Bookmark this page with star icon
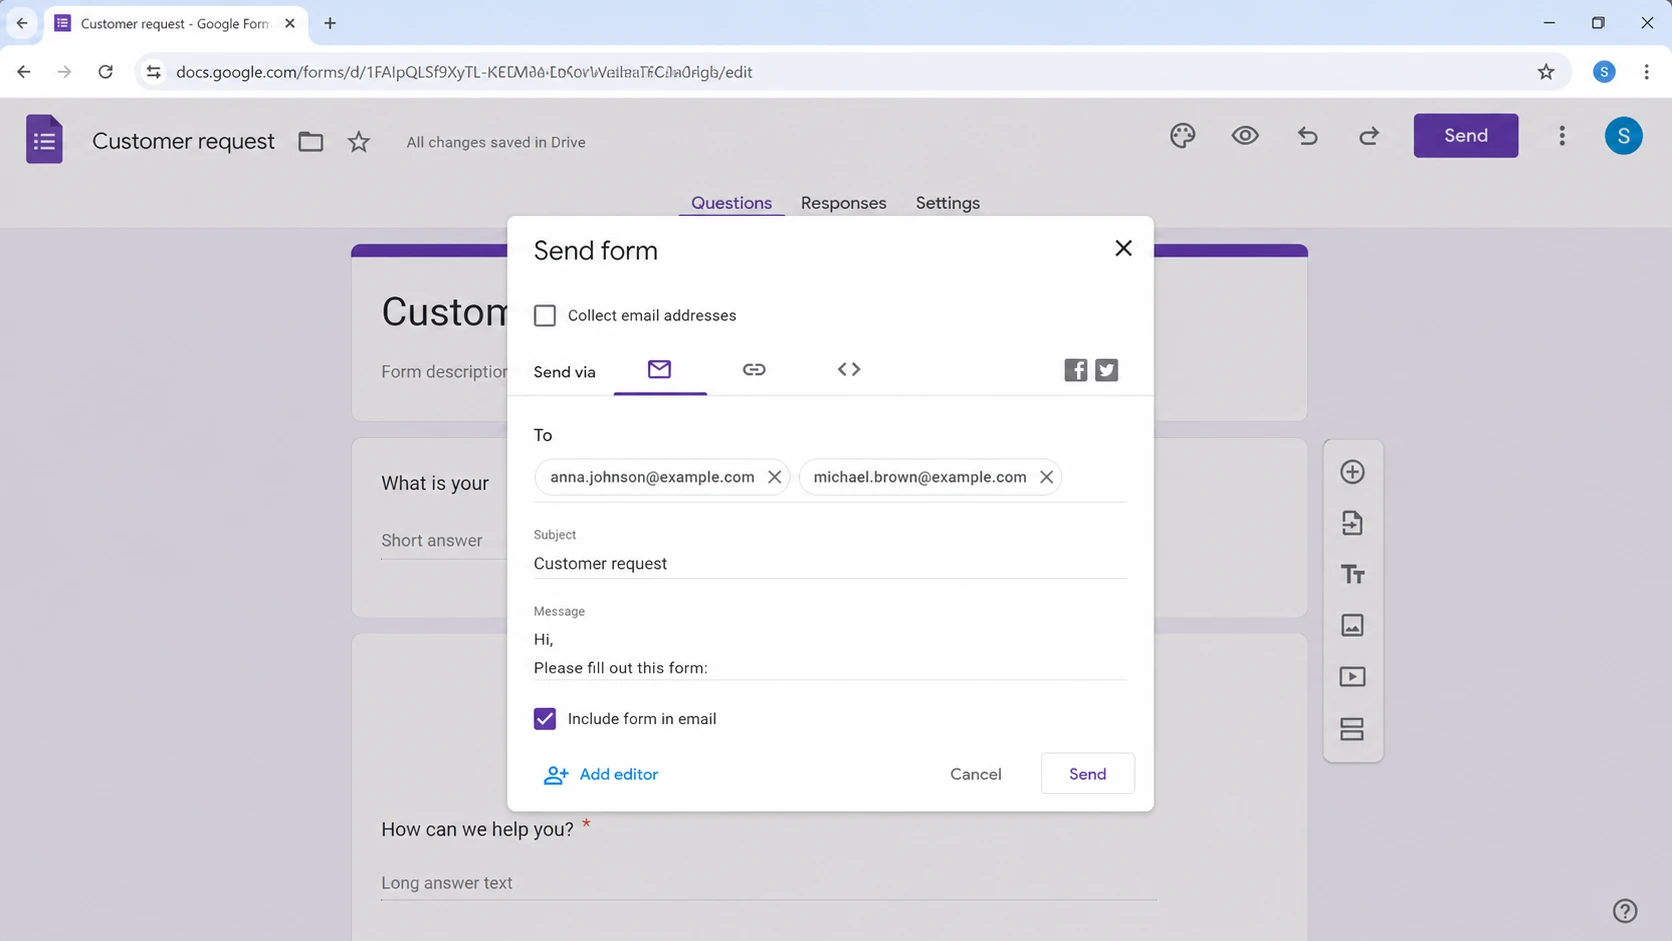1672x941 pixels. click(1546, 72)
